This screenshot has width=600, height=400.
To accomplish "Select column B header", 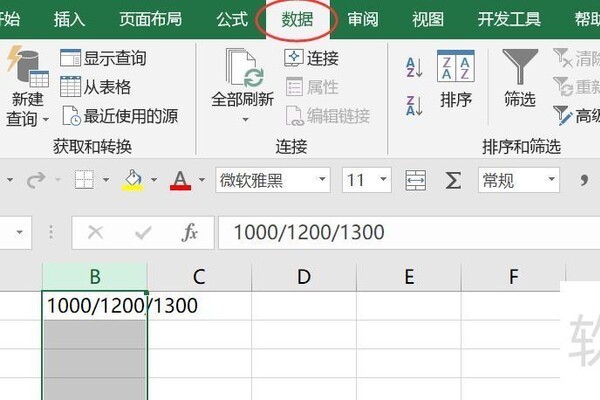I will (95, 276).
